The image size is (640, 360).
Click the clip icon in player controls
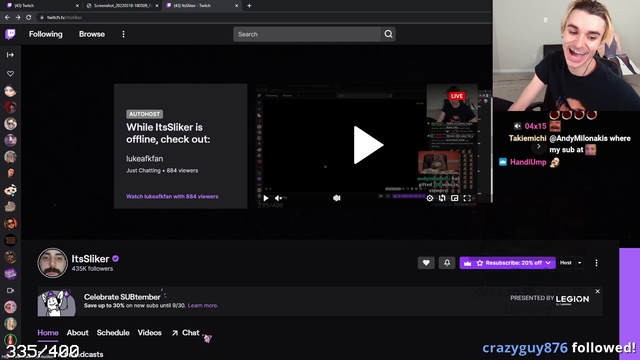pyautogui.click(x=442, y=198)
